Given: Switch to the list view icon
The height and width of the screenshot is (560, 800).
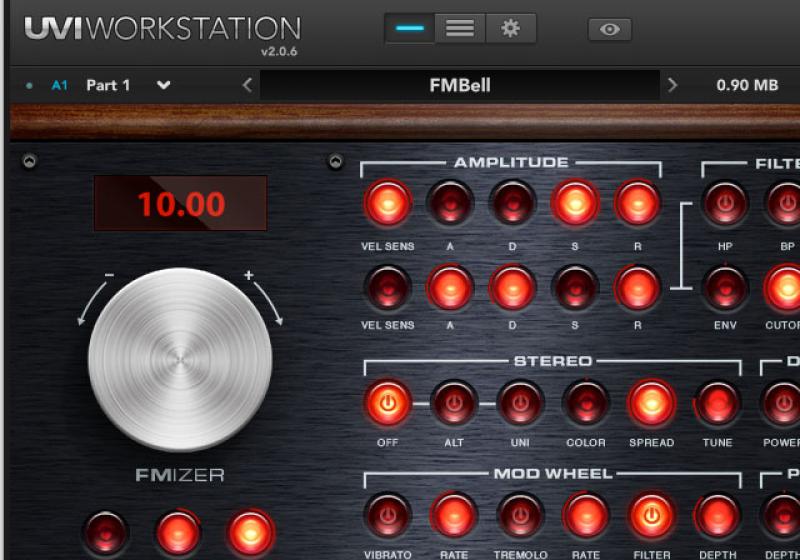Looking at the screenshot, I should 460,29.
